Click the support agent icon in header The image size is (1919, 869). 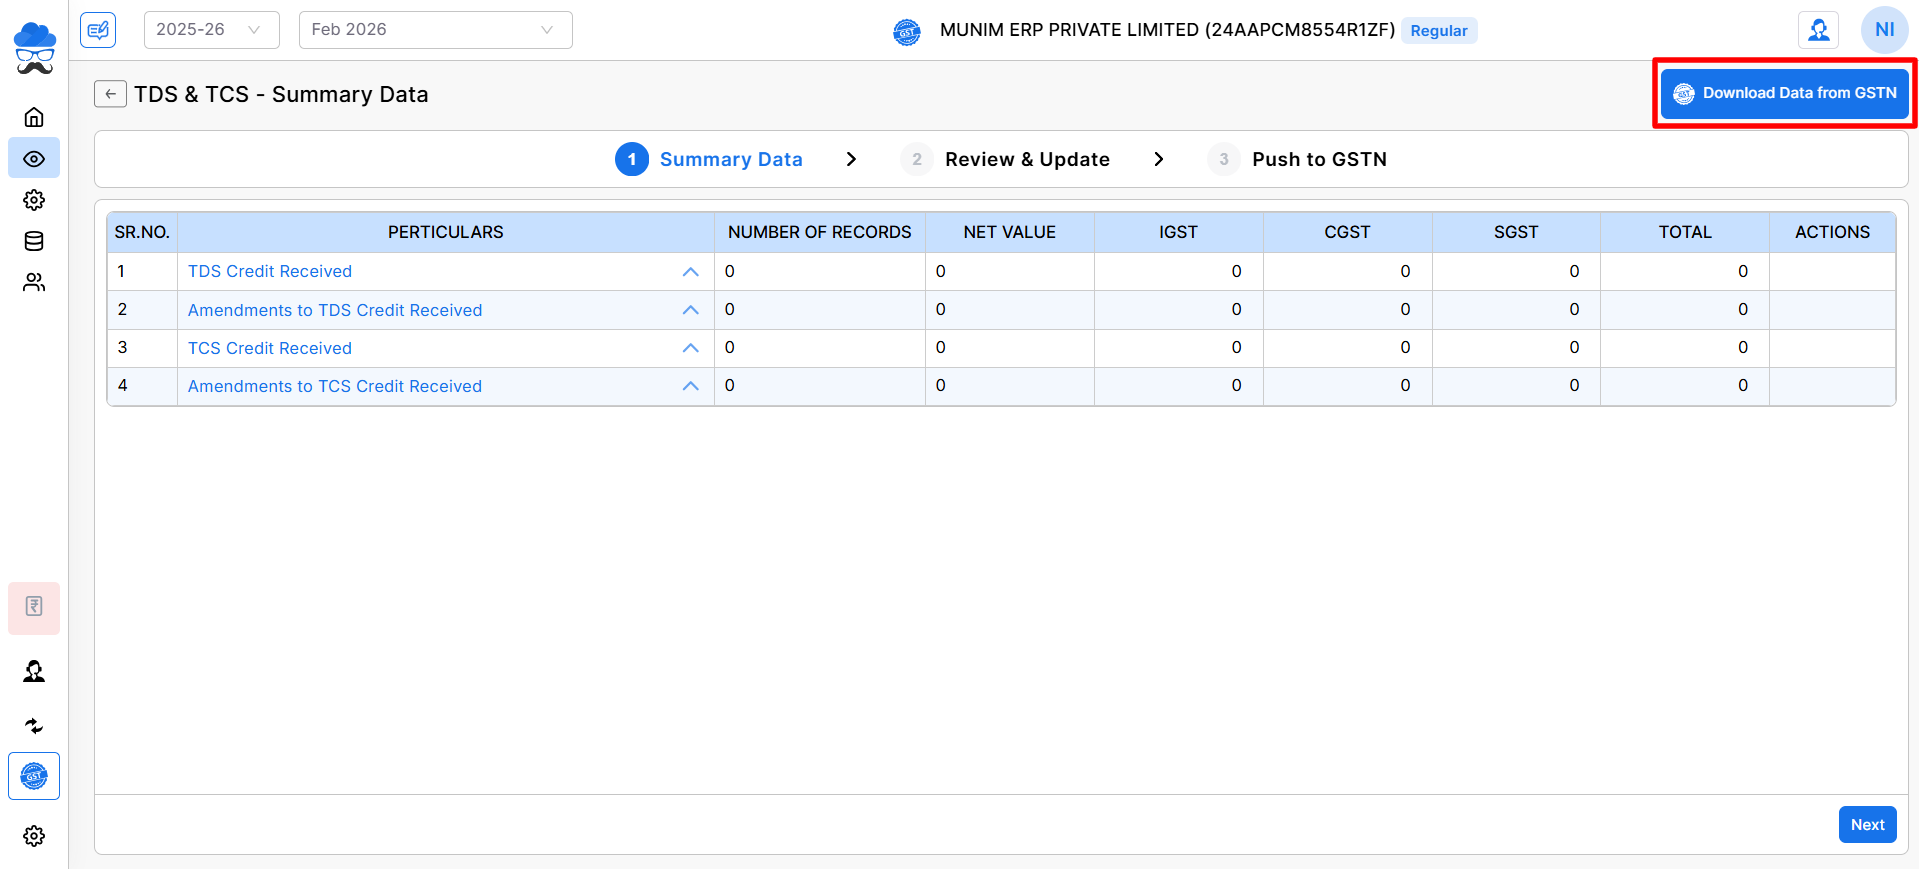pyautogui.click(x=1818, y=30)
